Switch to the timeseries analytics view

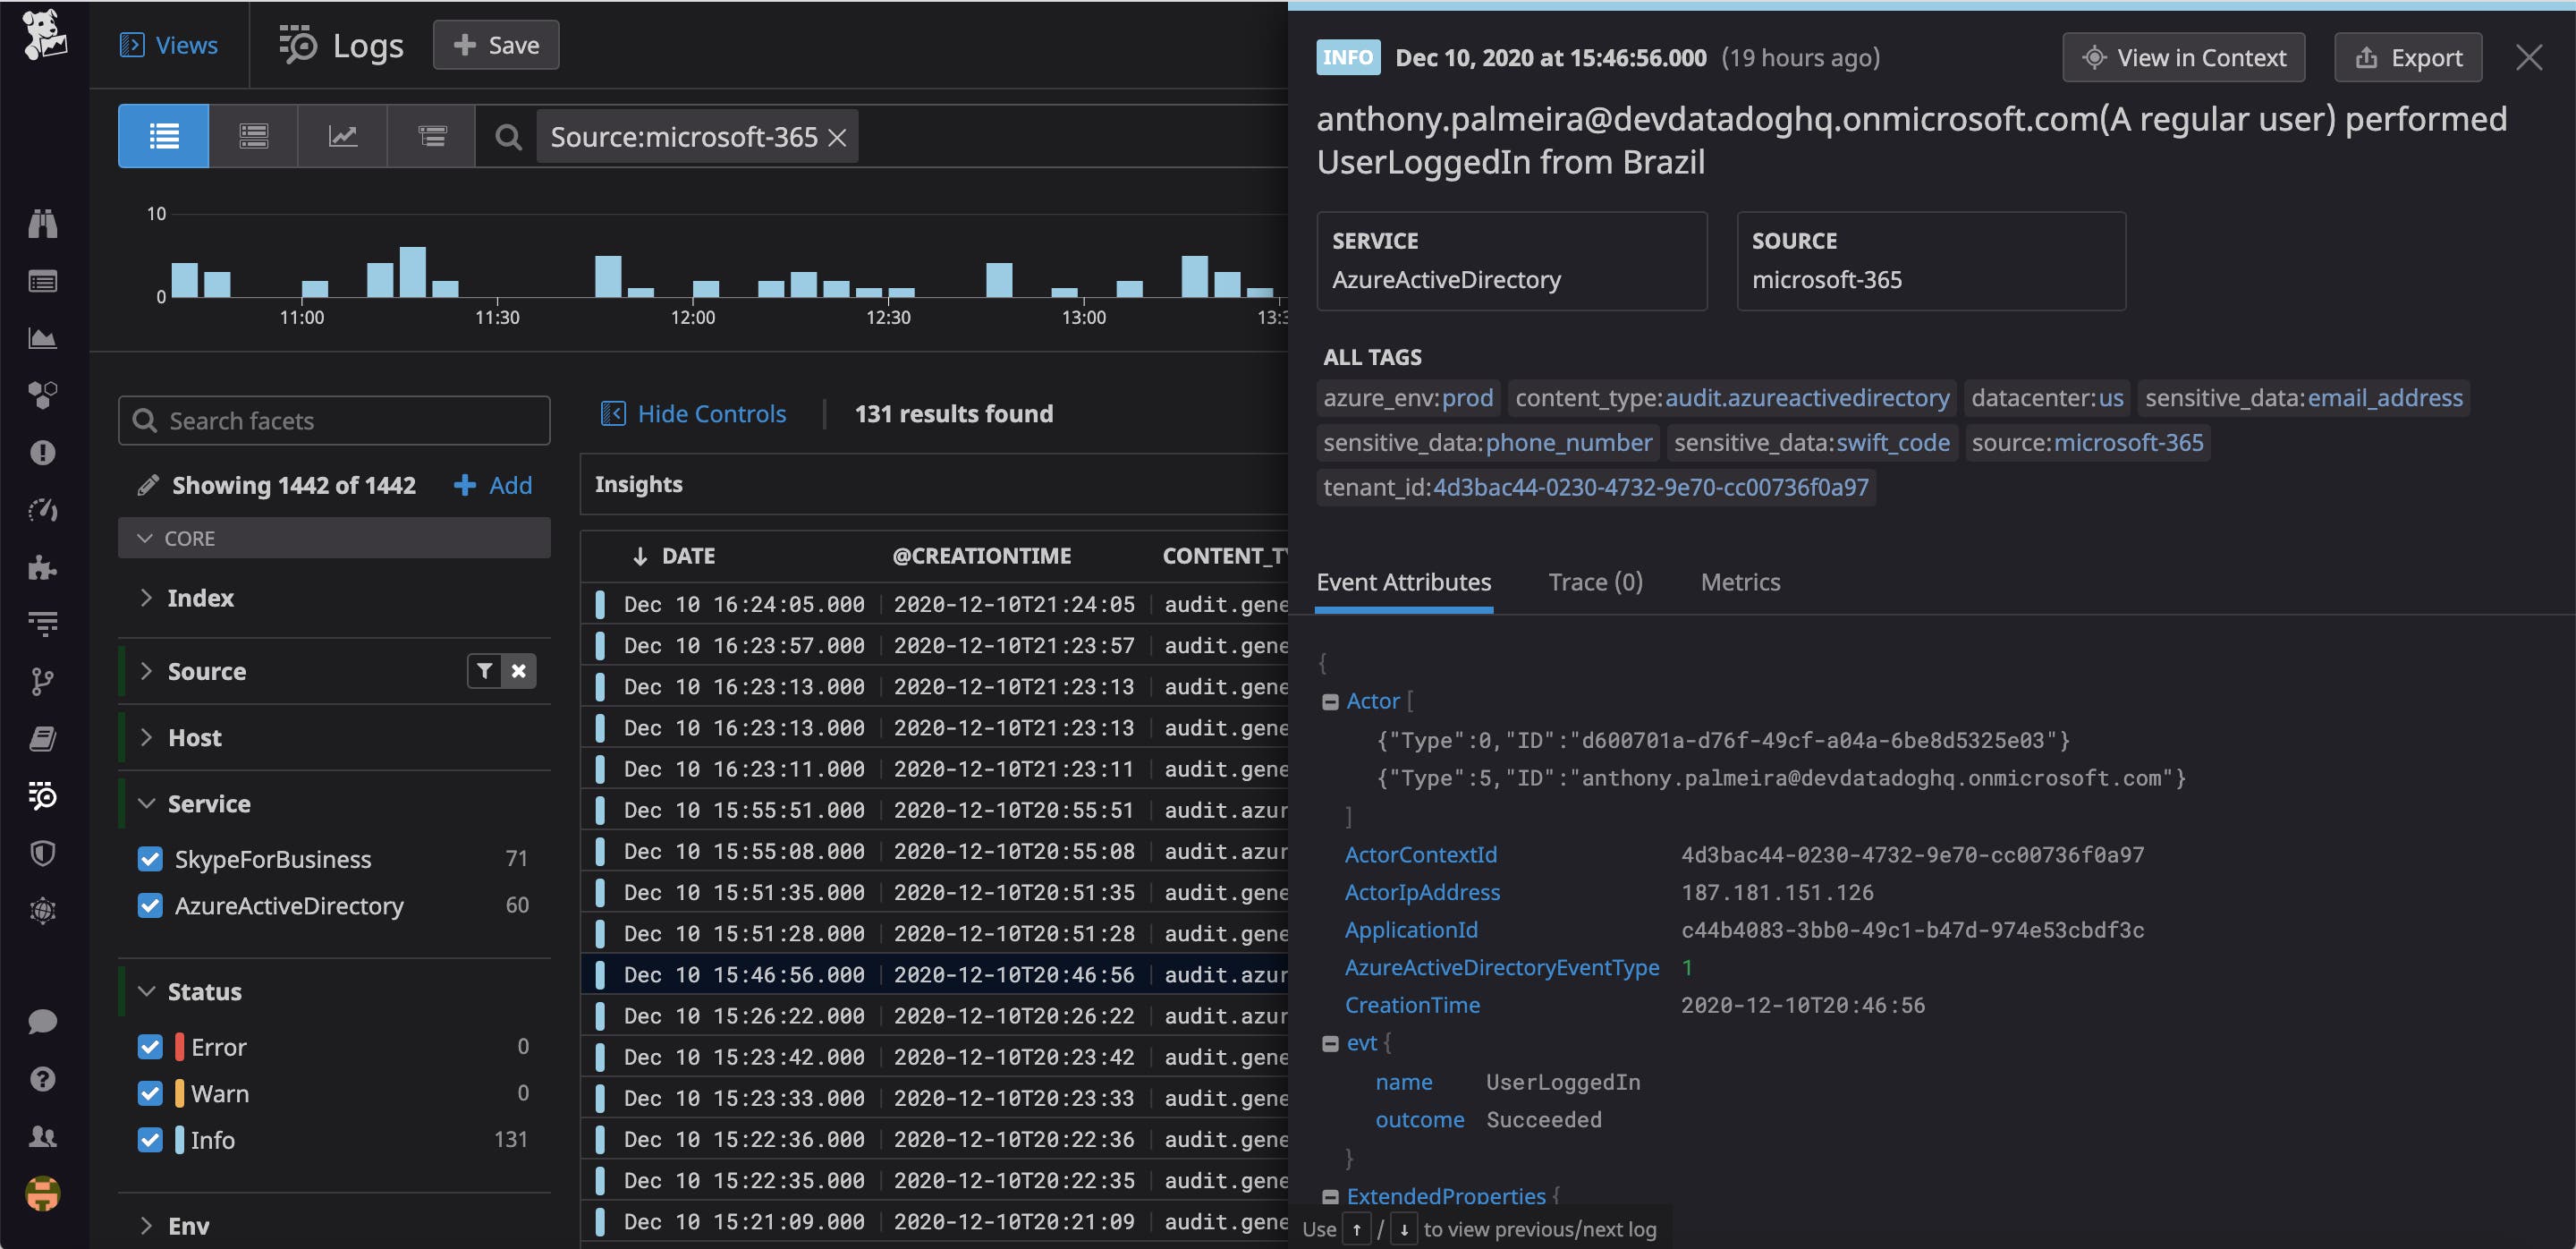point(343,136)
